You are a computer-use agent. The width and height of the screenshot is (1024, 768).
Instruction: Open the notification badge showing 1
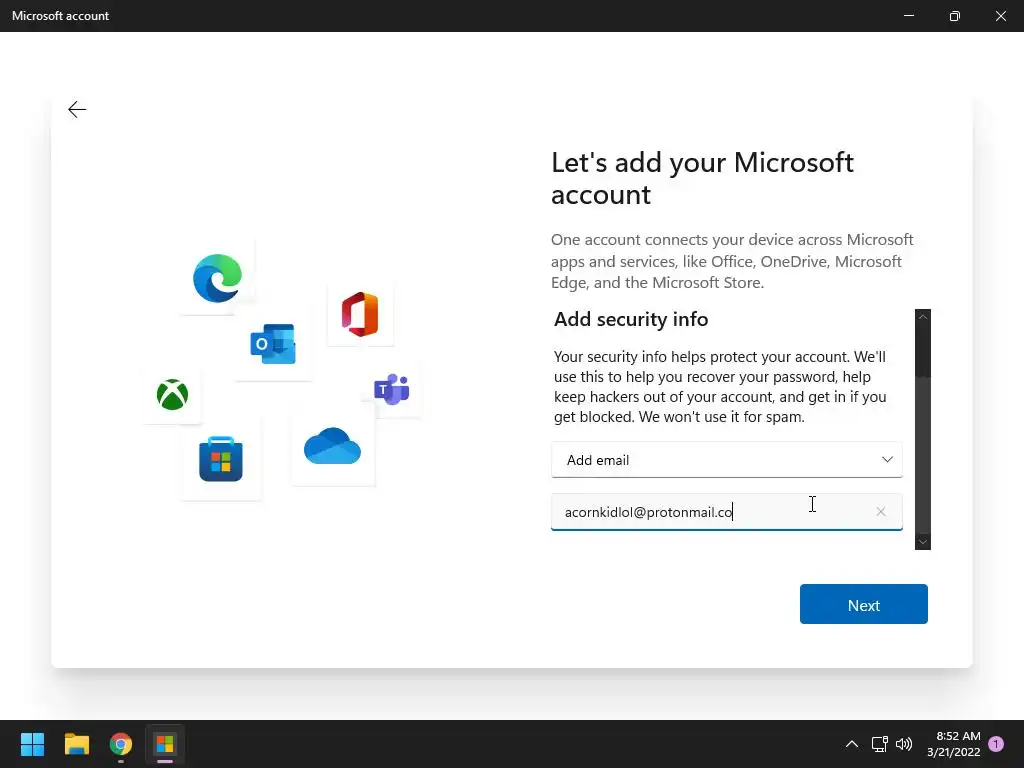[996, 744]
